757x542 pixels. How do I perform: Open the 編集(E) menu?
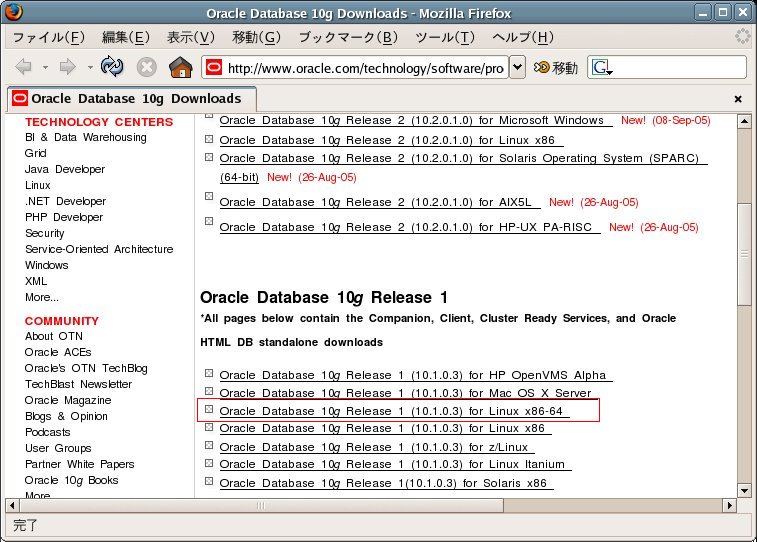tap(126, 37)
